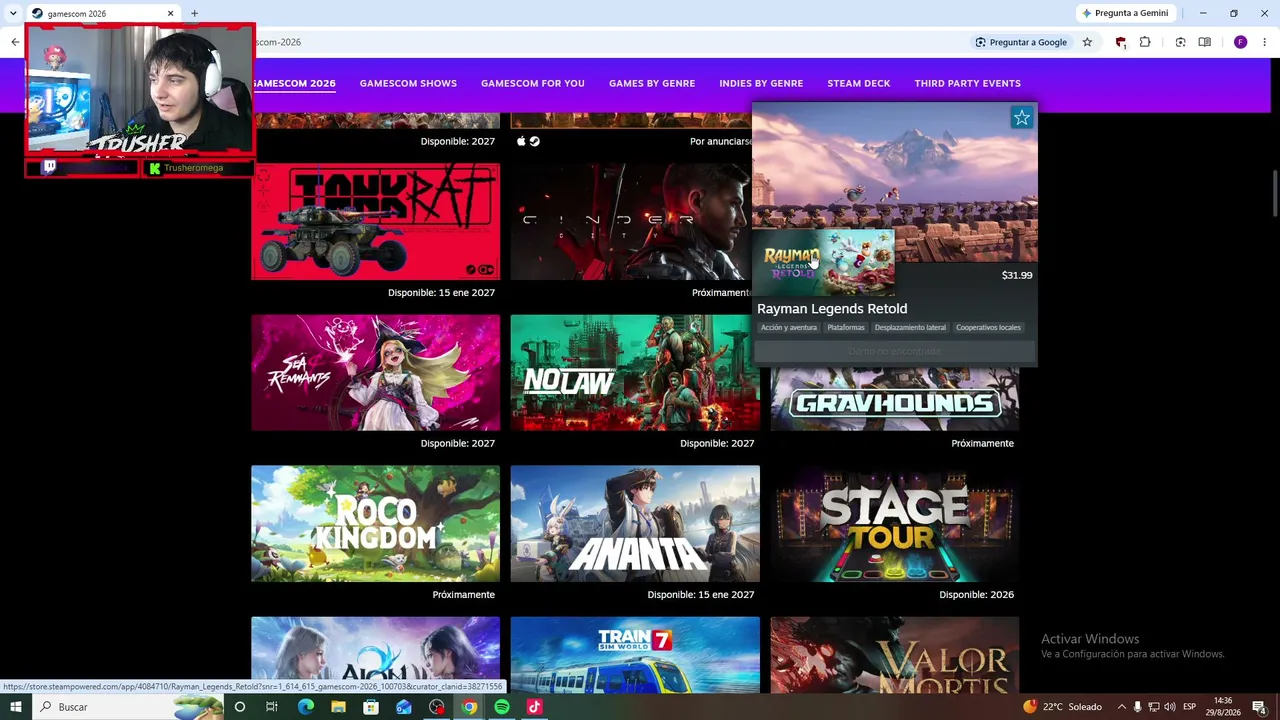Select the STEAM DECK tab
The height and width of the screenshot is (720, 1280).
coord(859,83)
